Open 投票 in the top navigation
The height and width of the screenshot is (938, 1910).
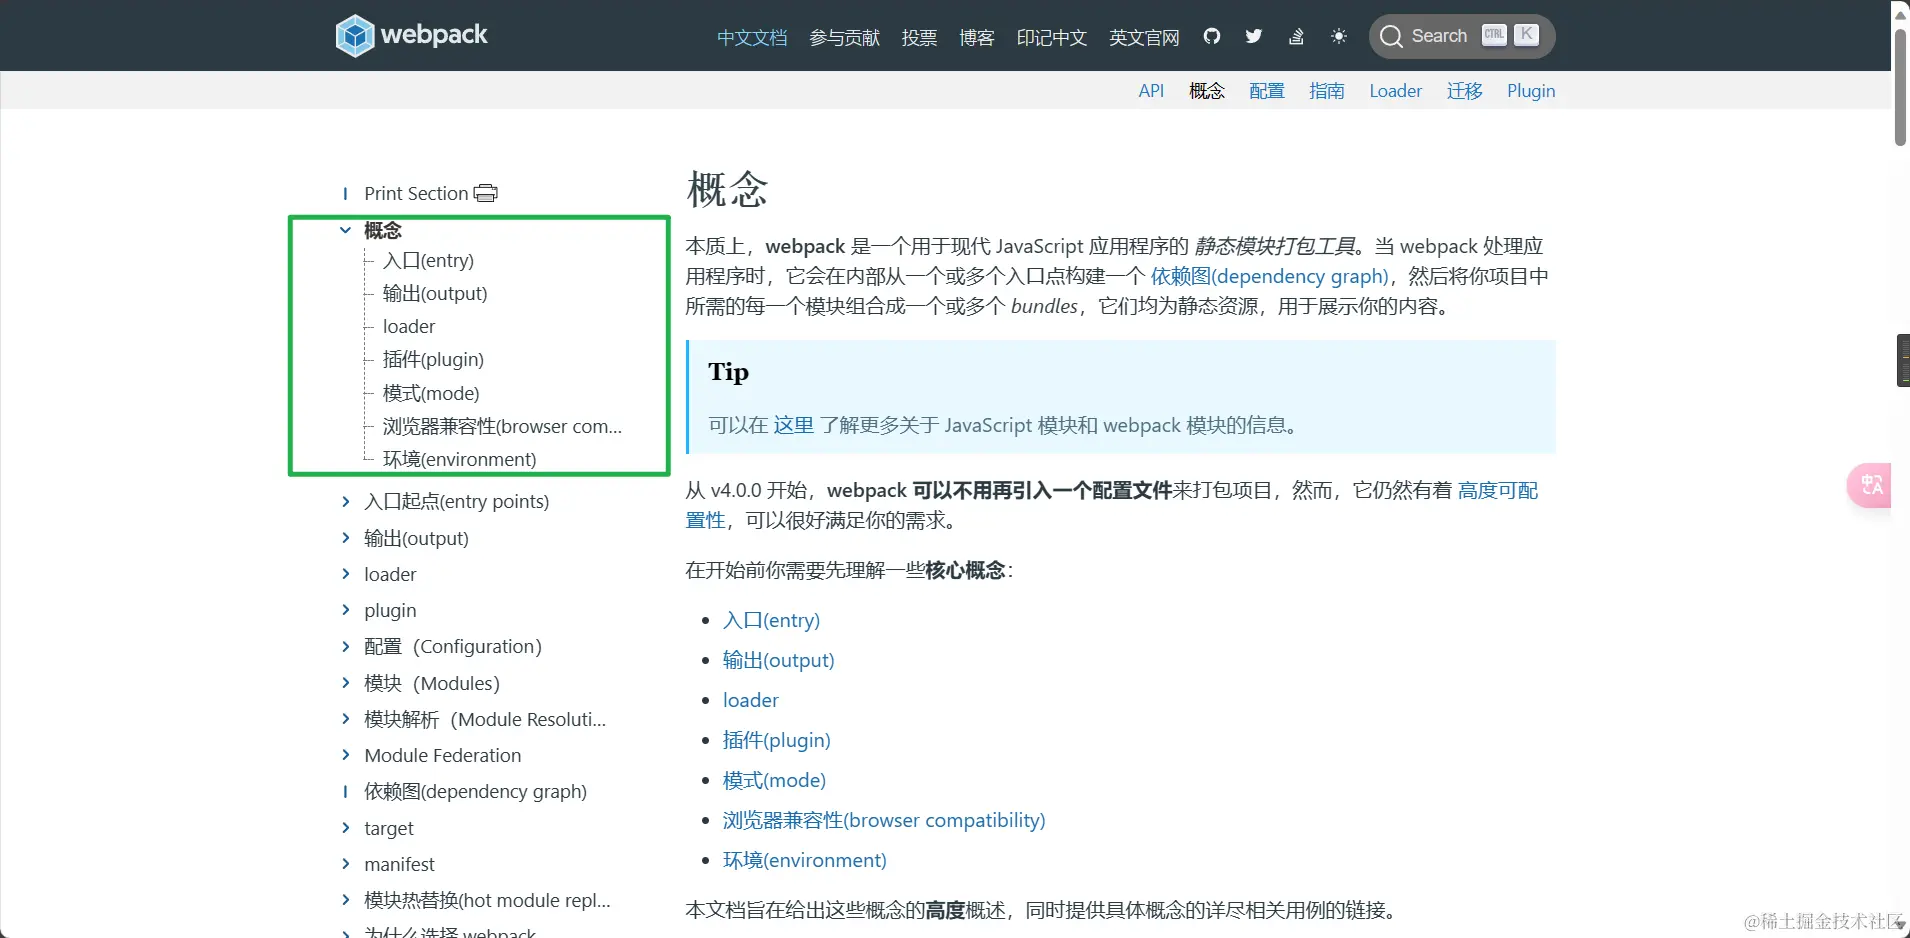[x=919, y=37]
